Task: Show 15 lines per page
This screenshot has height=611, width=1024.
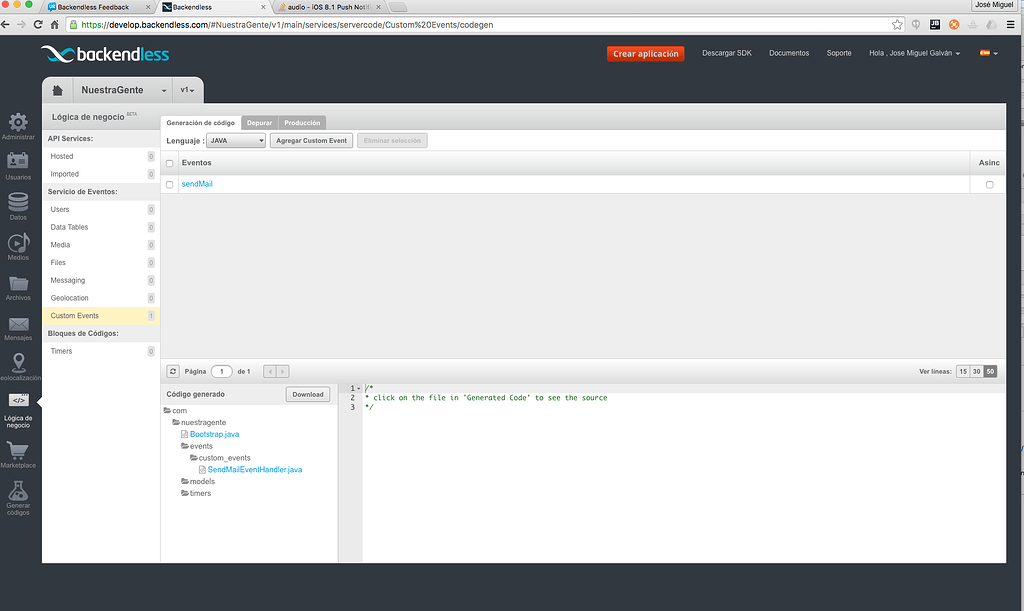Action: pyautogui.click(x=963, y=371)
